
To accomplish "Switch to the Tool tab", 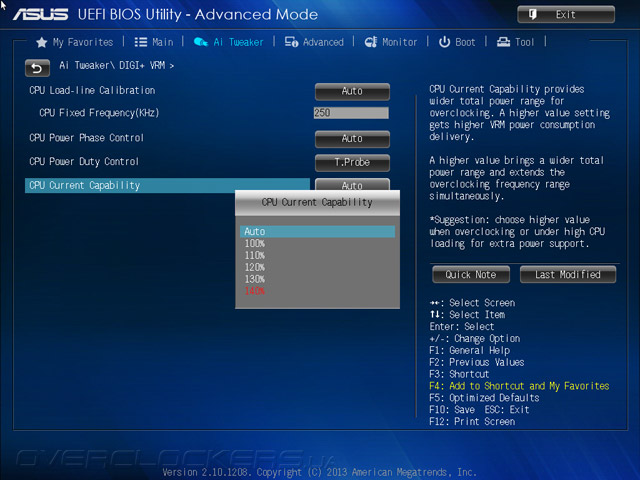I will pos(524,42).
